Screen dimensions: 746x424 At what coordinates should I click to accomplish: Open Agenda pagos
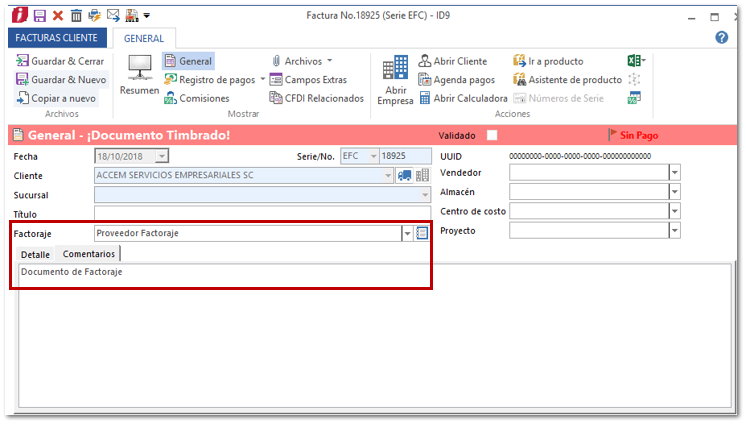pyautogui.click(x=457, y=80)
